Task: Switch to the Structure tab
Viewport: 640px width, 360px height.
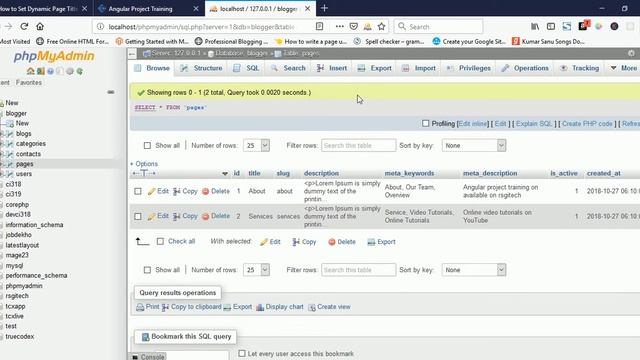Action: (x=202, y=68)
